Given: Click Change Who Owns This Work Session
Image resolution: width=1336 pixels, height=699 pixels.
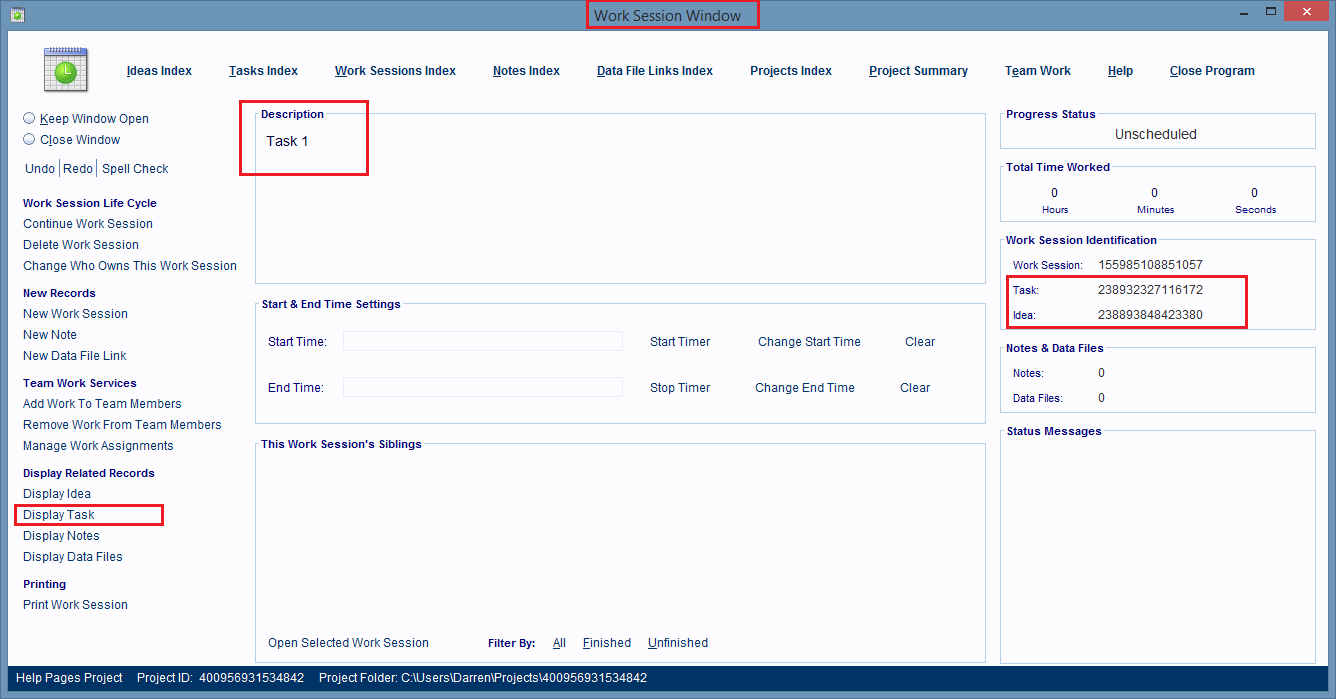Looking at the screenshot, I should coord(130,266).
